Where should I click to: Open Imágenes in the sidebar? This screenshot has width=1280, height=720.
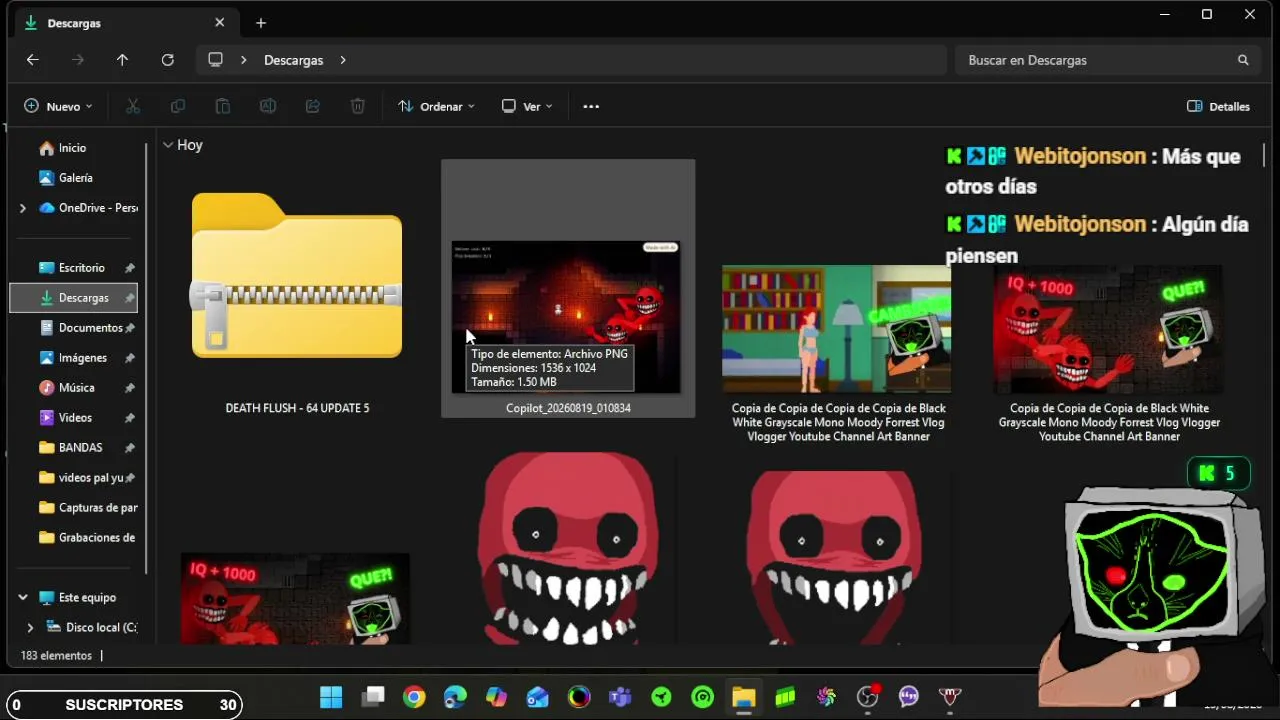click(x=73, y=358)
